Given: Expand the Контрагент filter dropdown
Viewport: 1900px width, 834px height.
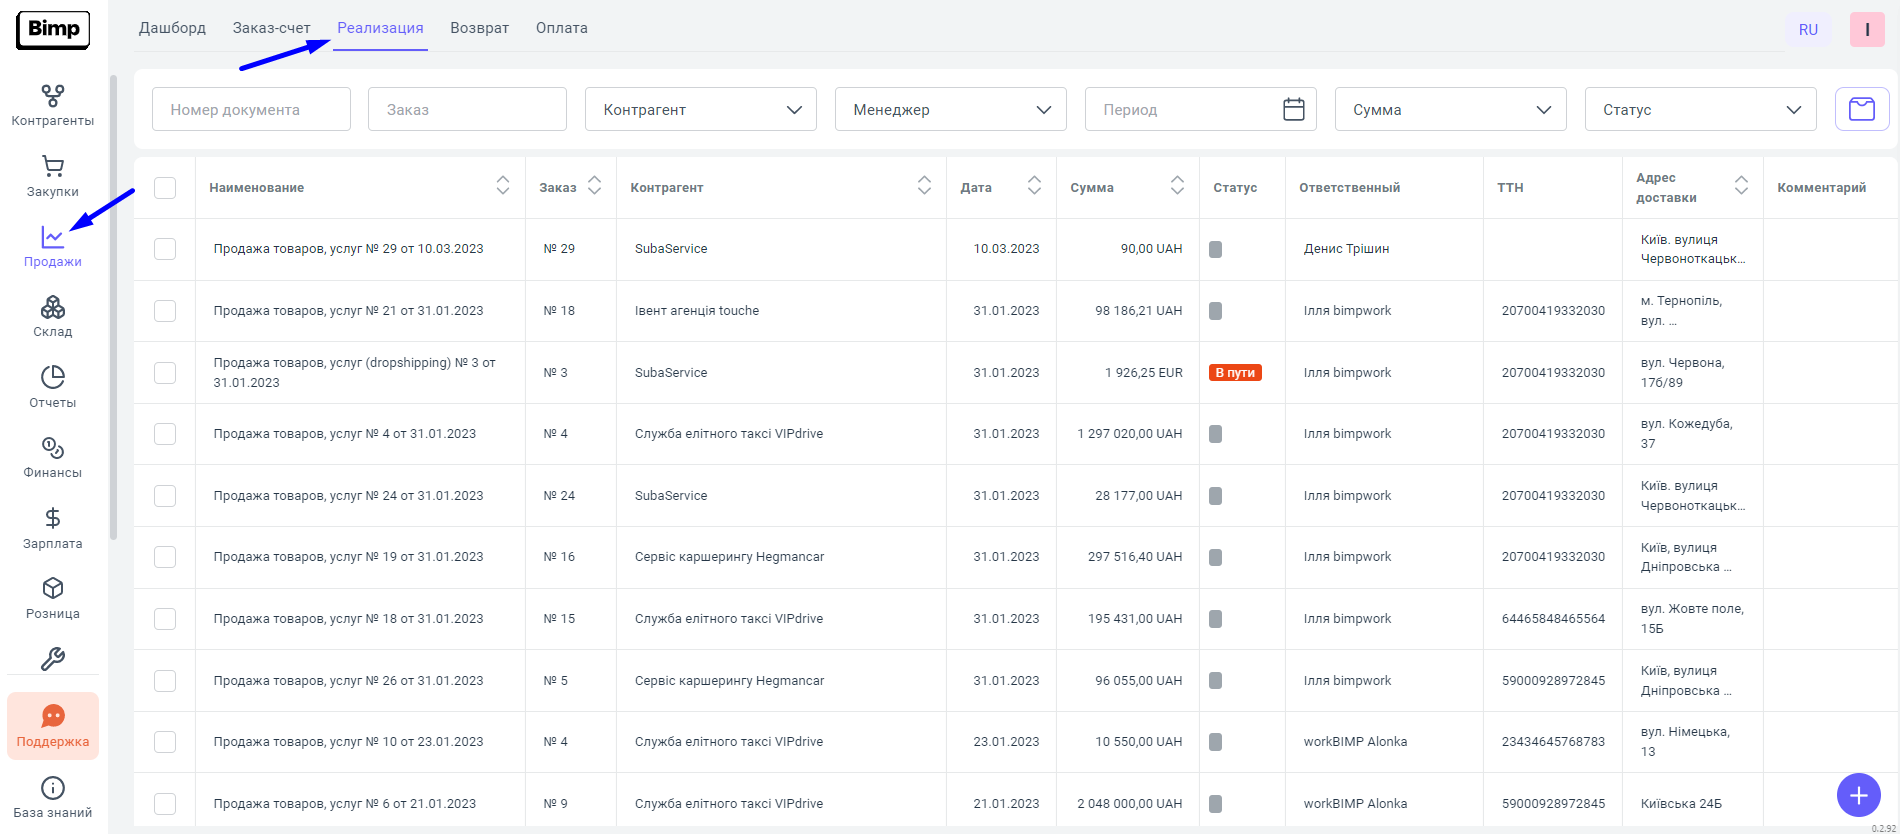Looking at the screenshot, I should (700, 109).
